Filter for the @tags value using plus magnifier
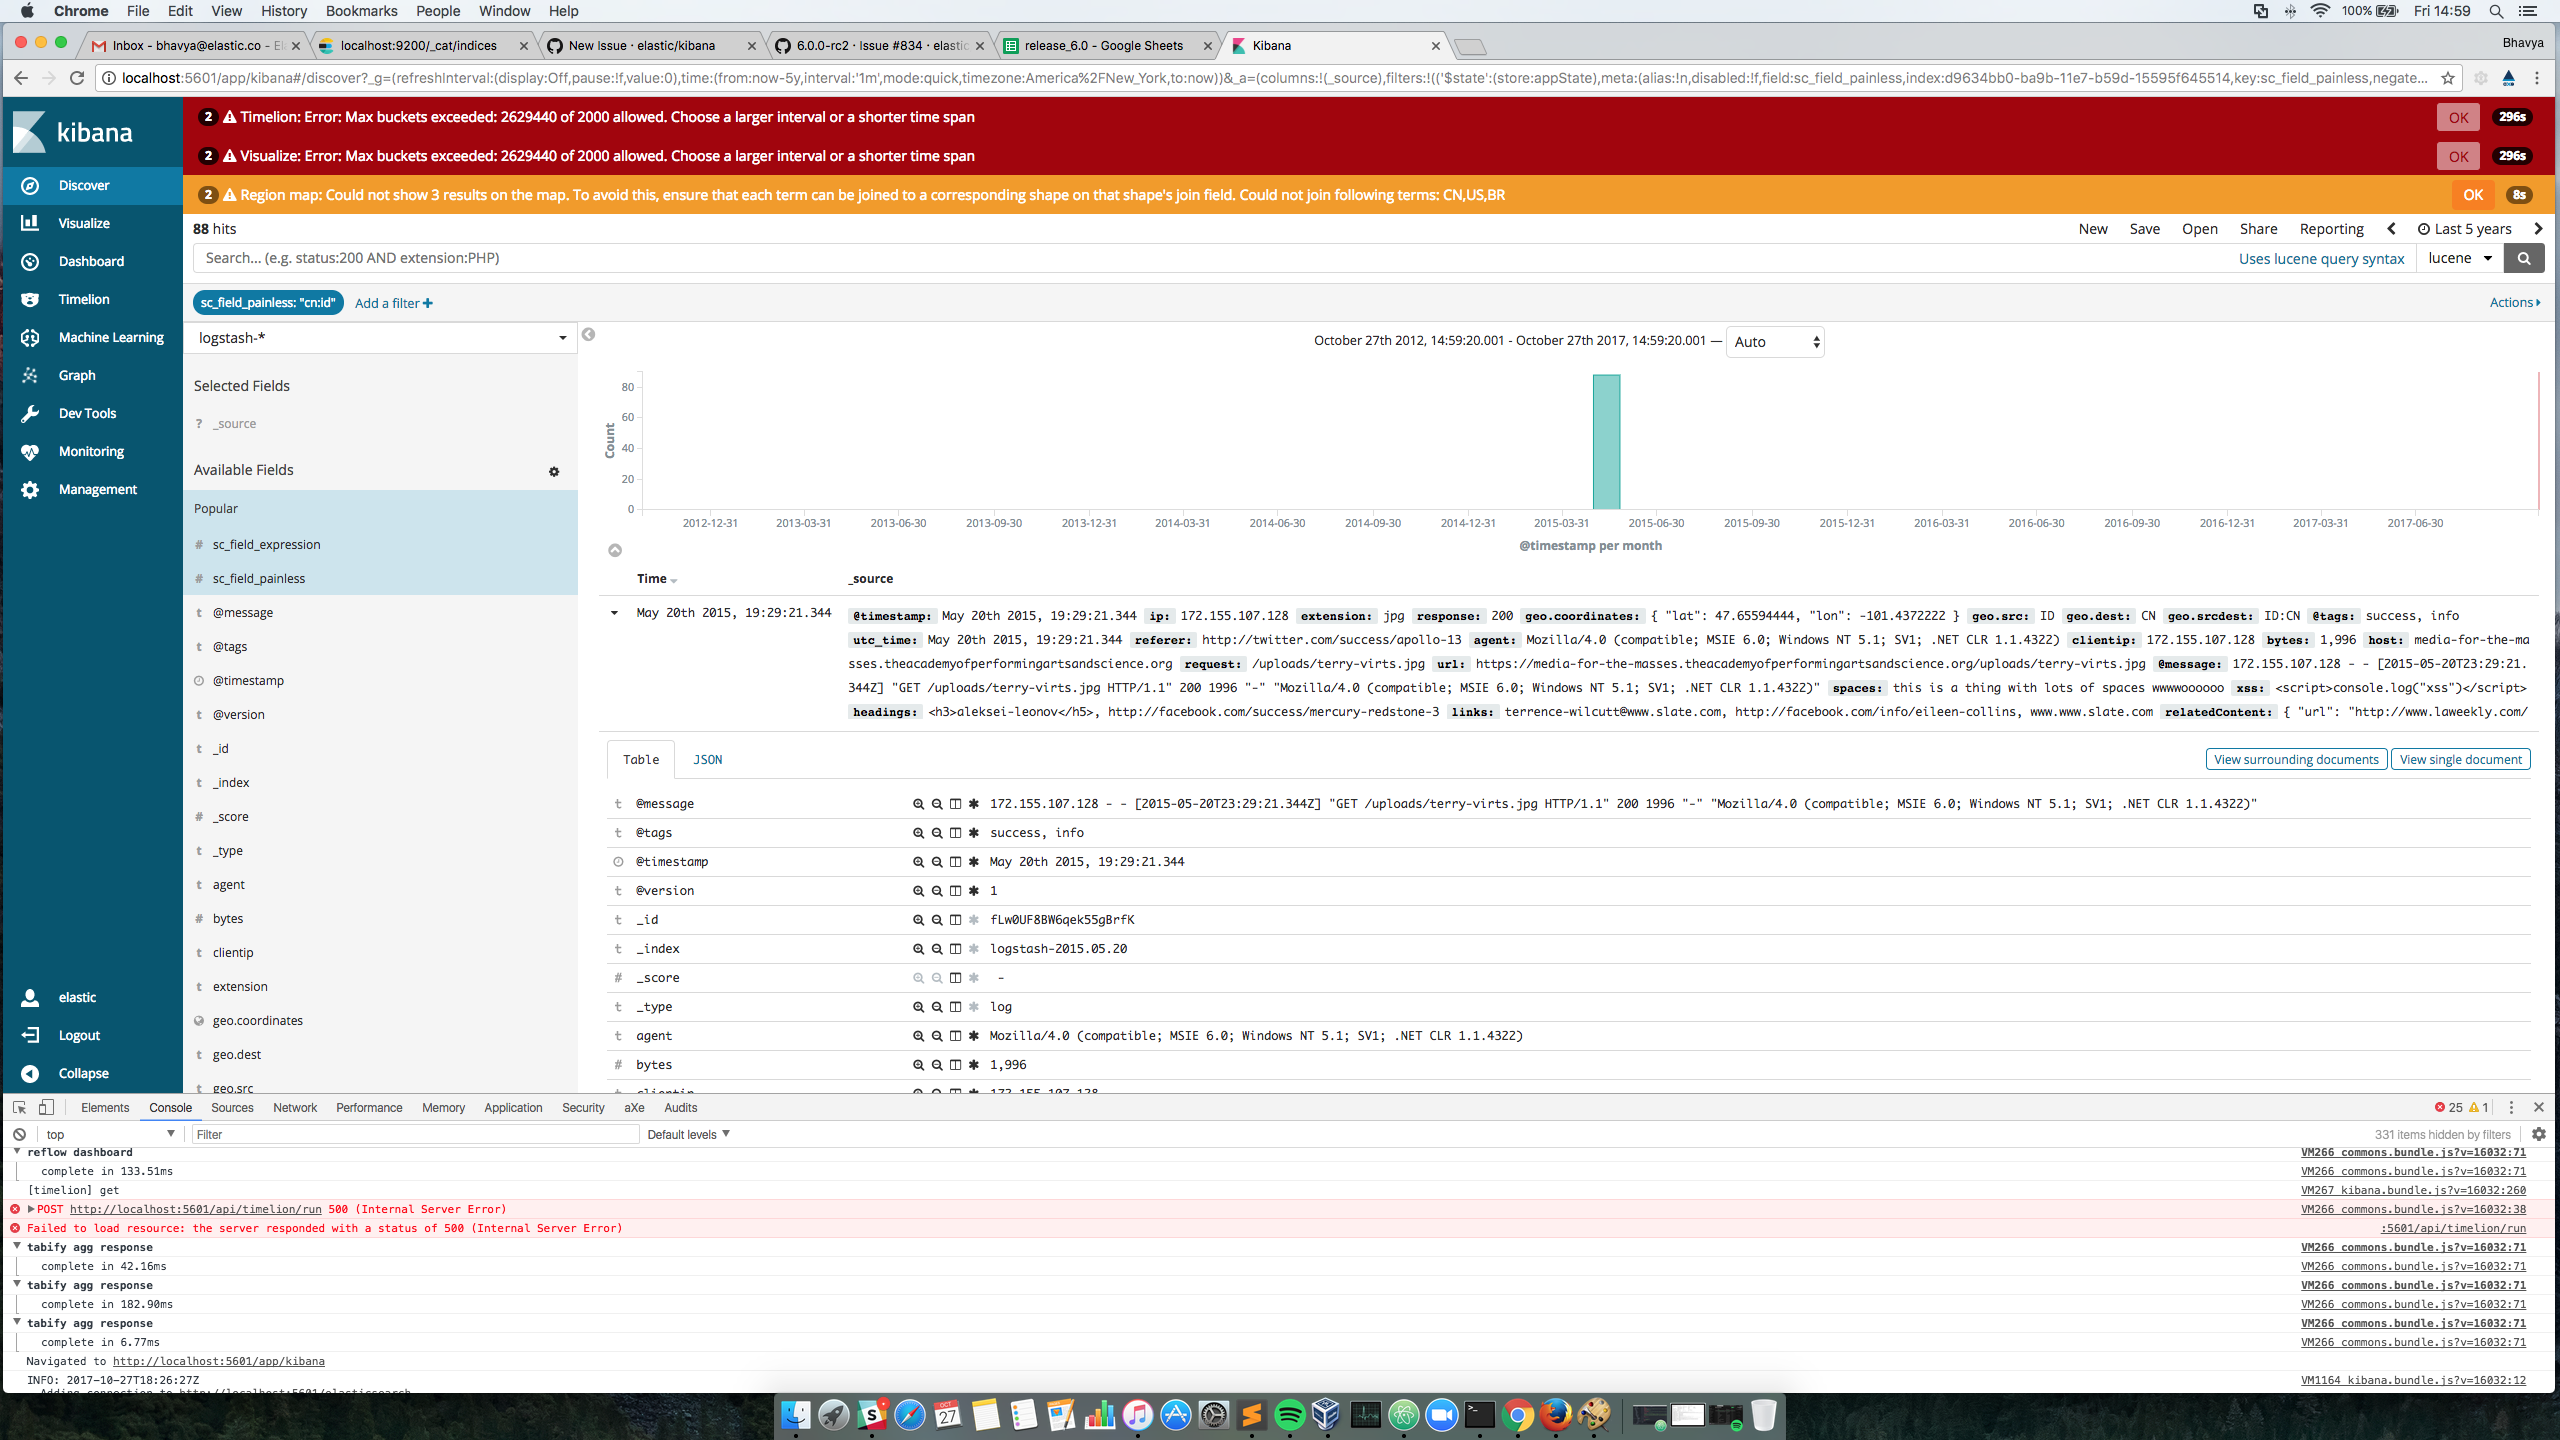The height and width of the screenshot is (1440, 2560). coord(917,833)
